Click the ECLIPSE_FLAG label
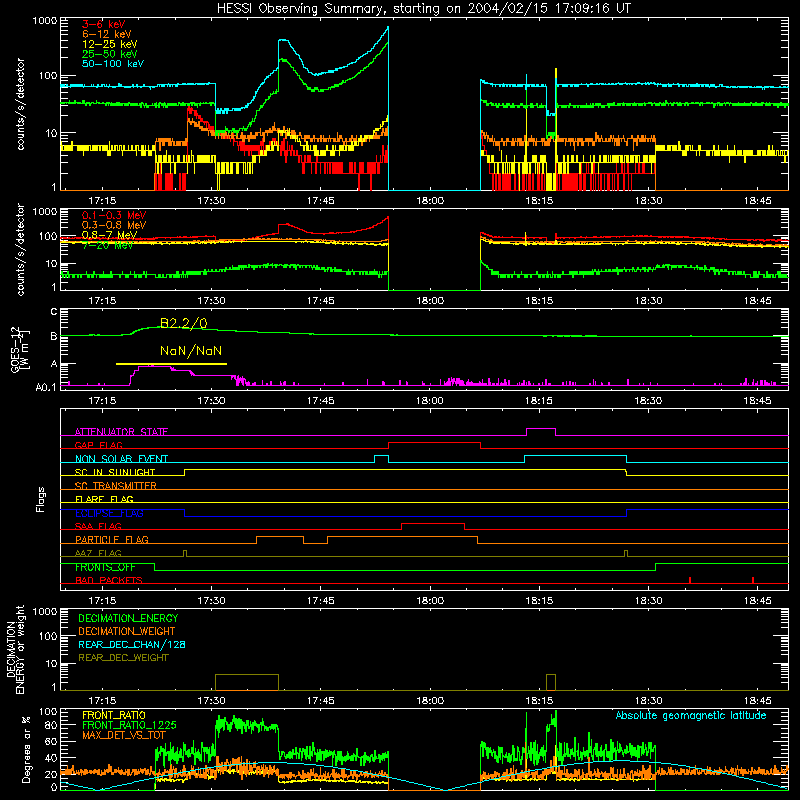The width and height of the screenshot is (800, 800). point(109,513)
